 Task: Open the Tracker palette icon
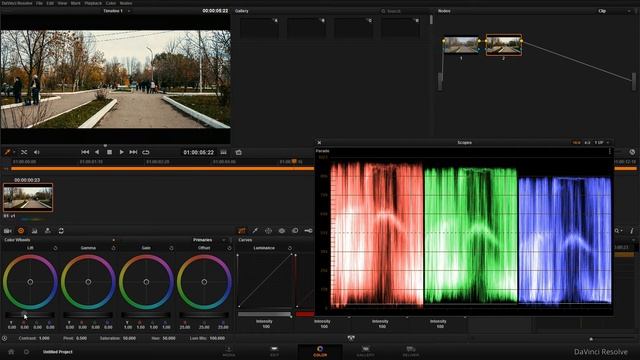click(x=282, y=231)
